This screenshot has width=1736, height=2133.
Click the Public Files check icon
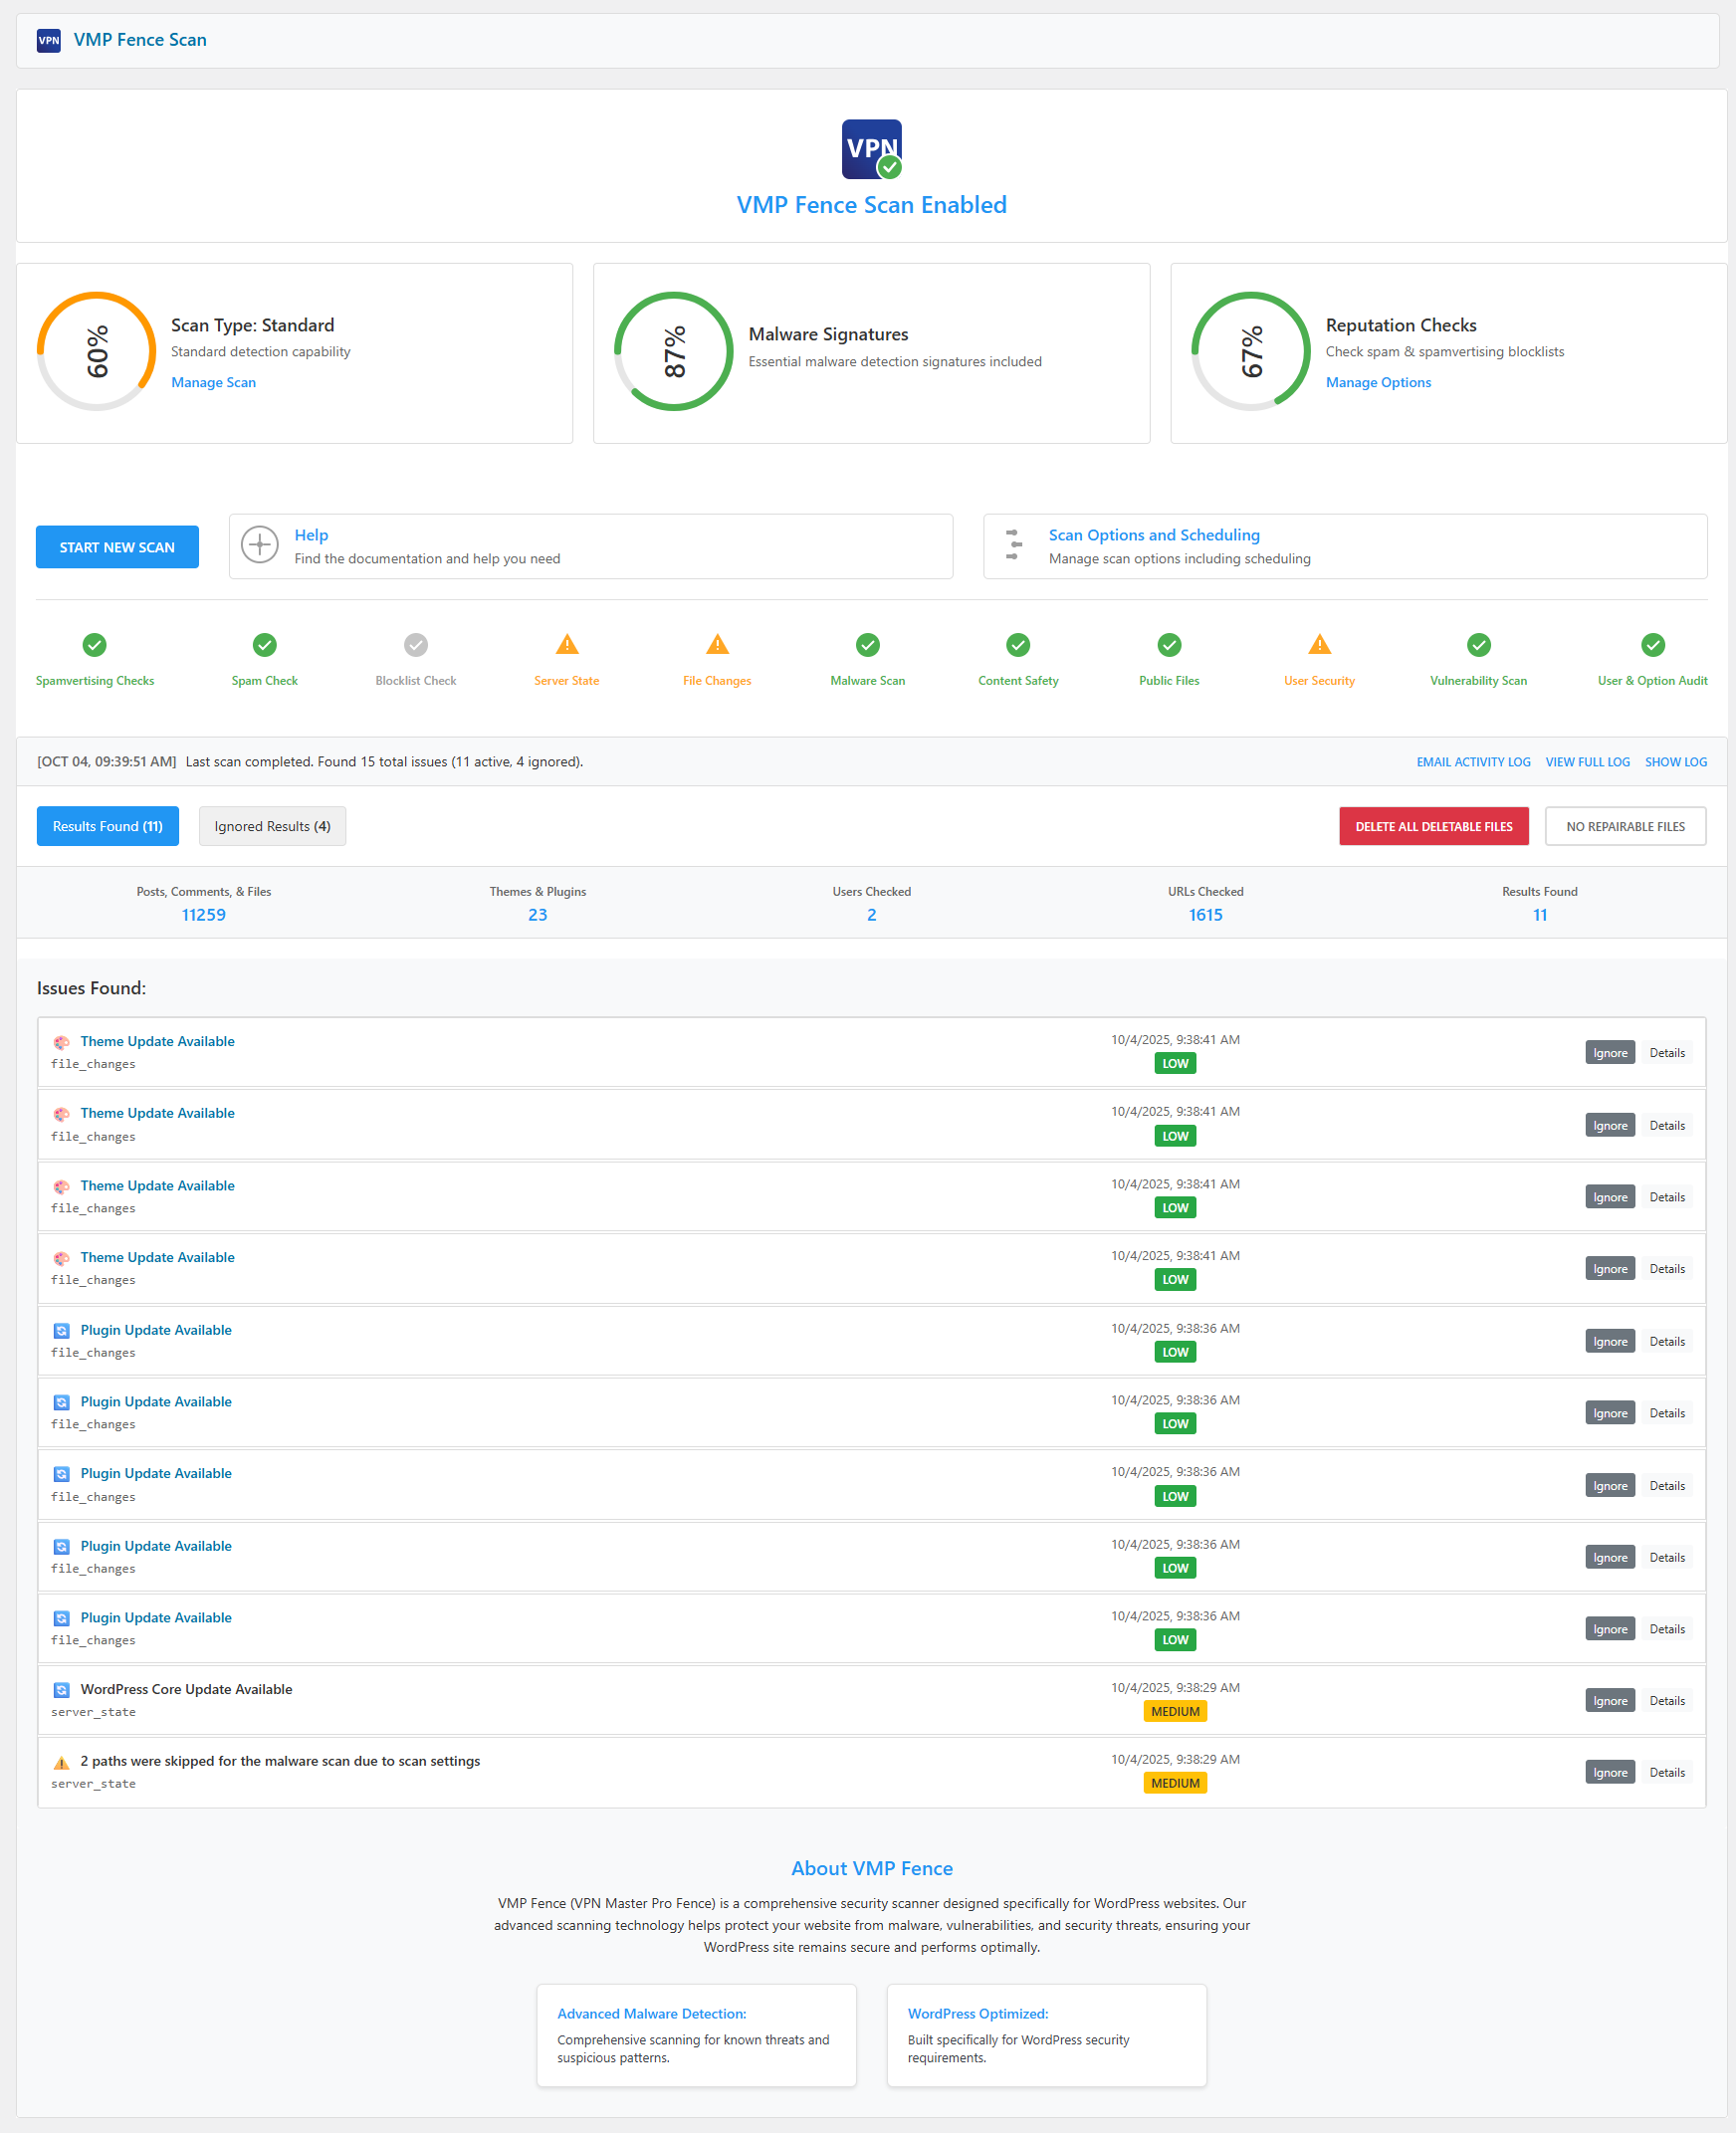coord(1168,645)
